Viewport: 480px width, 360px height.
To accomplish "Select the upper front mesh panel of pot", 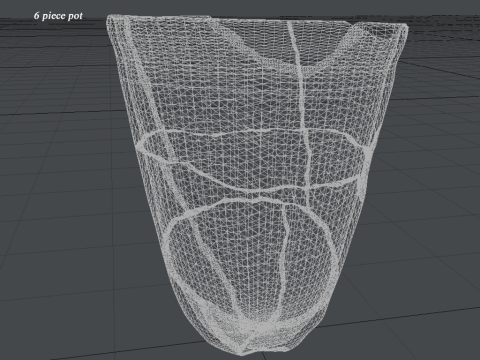I will tap(233, 100).
